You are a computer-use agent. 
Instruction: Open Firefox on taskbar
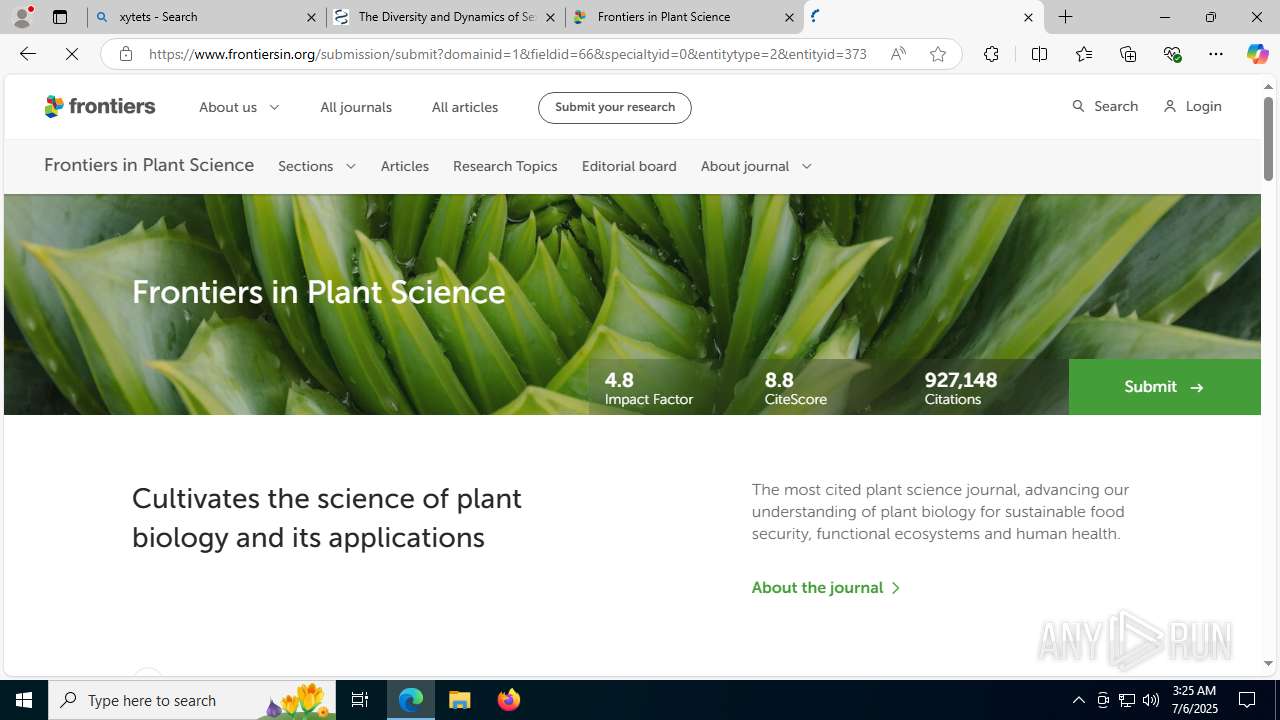(x=509, y=700)
